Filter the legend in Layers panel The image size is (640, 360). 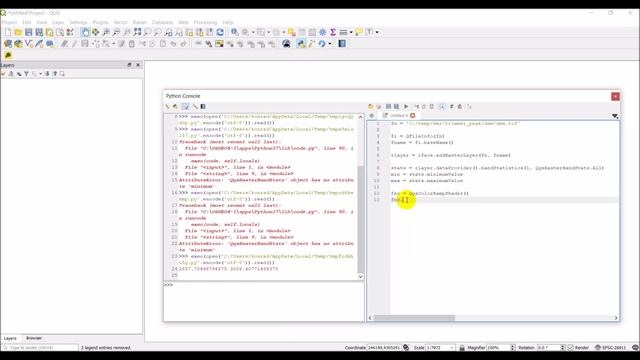pyautogui.click(x=26, y=74)
